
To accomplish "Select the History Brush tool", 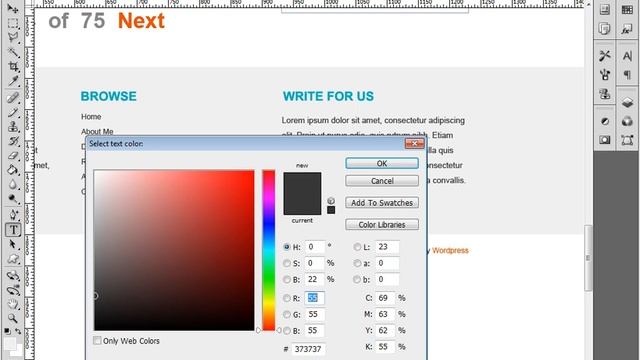I will coord(13,141).
